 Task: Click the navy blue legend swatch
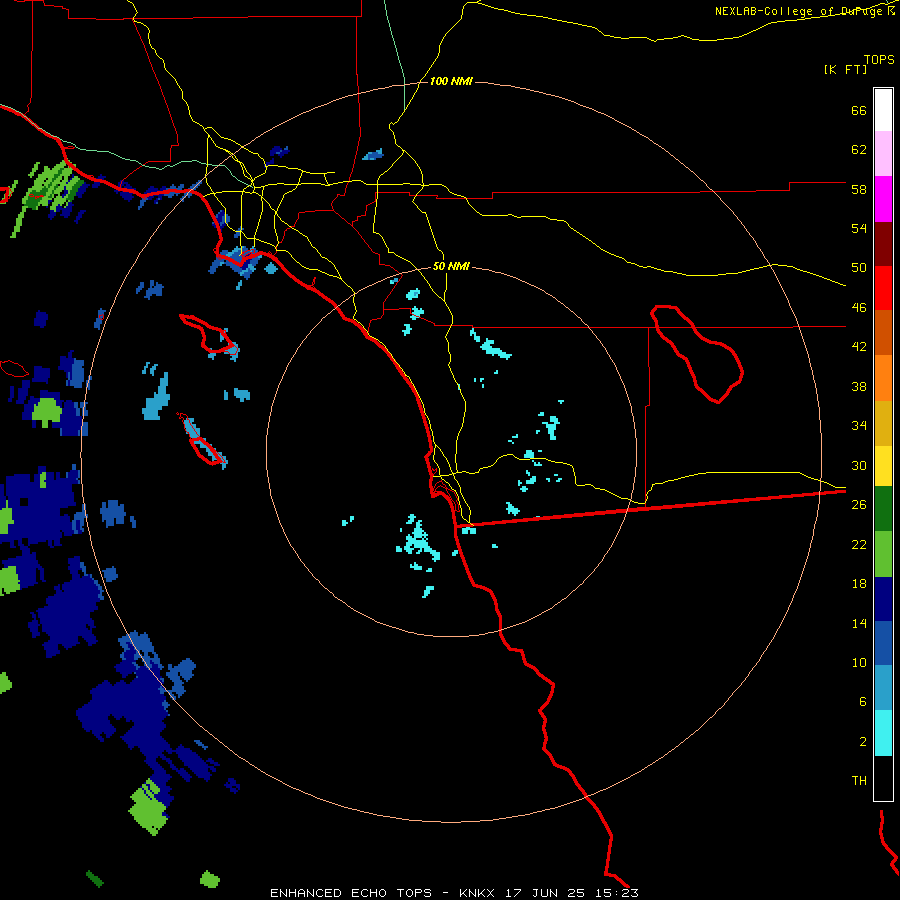click(883, 599)
